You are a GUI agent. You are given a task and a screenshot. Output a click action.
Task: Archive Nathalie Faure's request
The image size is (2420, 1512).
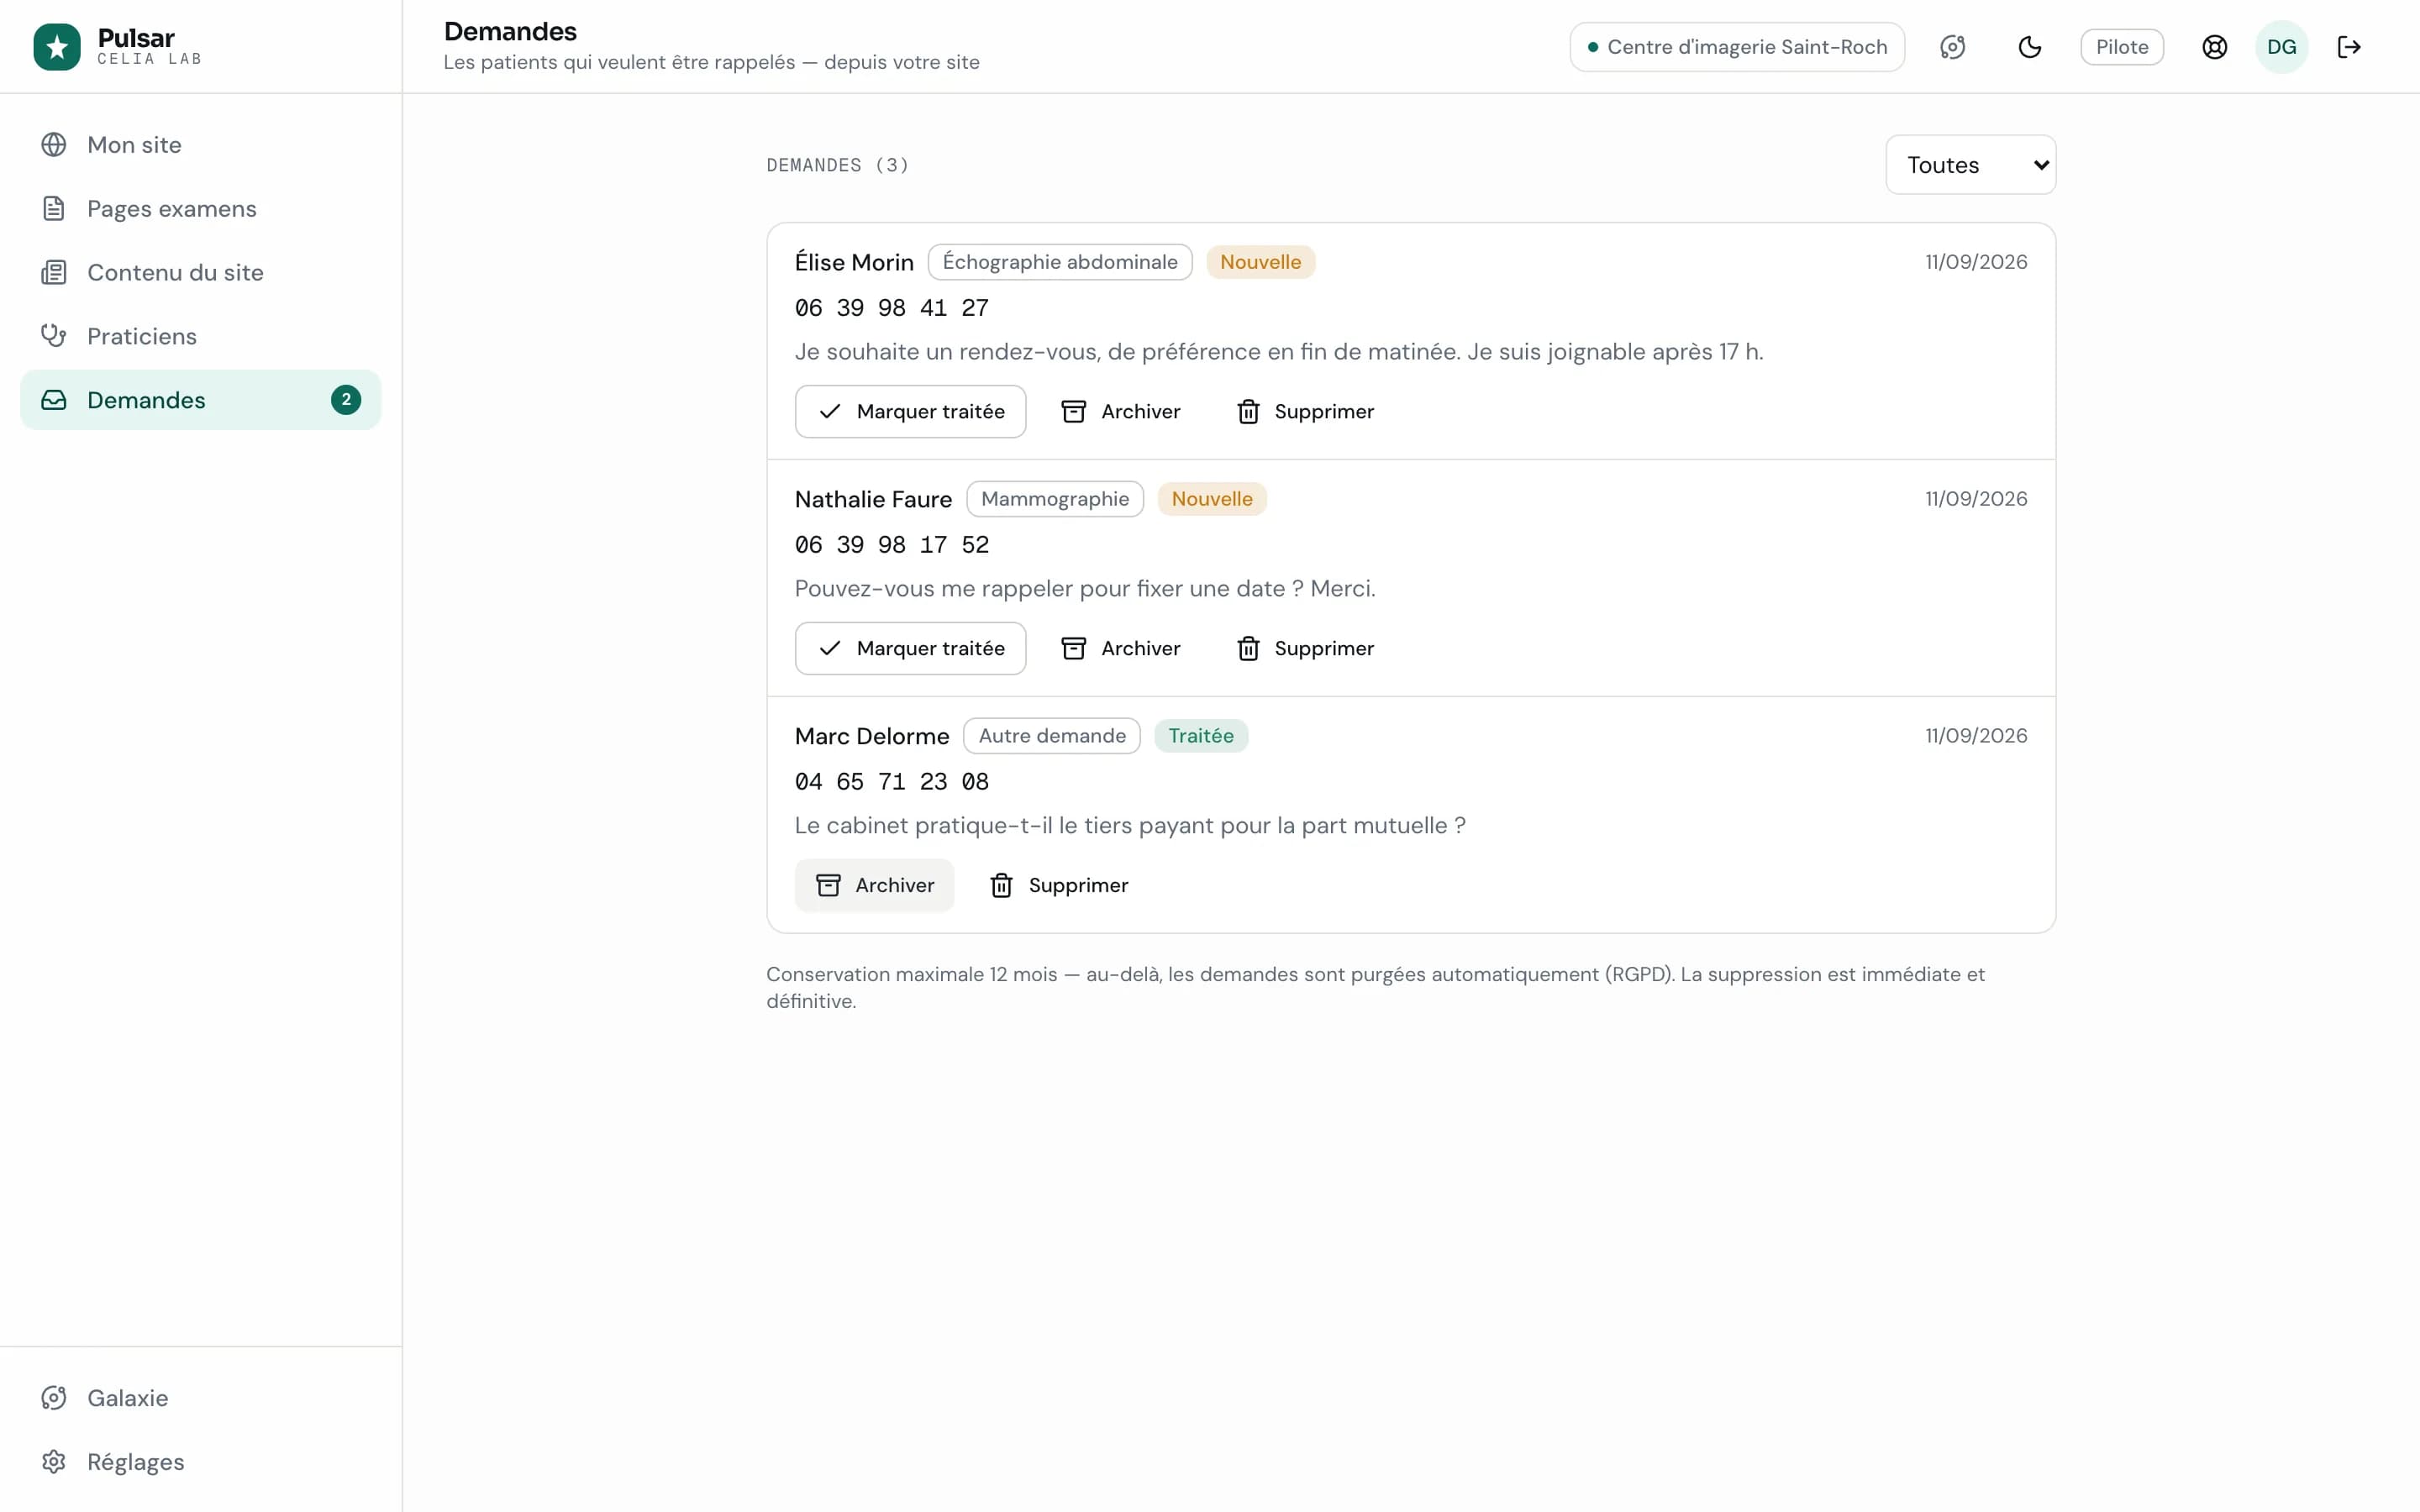tap(1121, 649)
